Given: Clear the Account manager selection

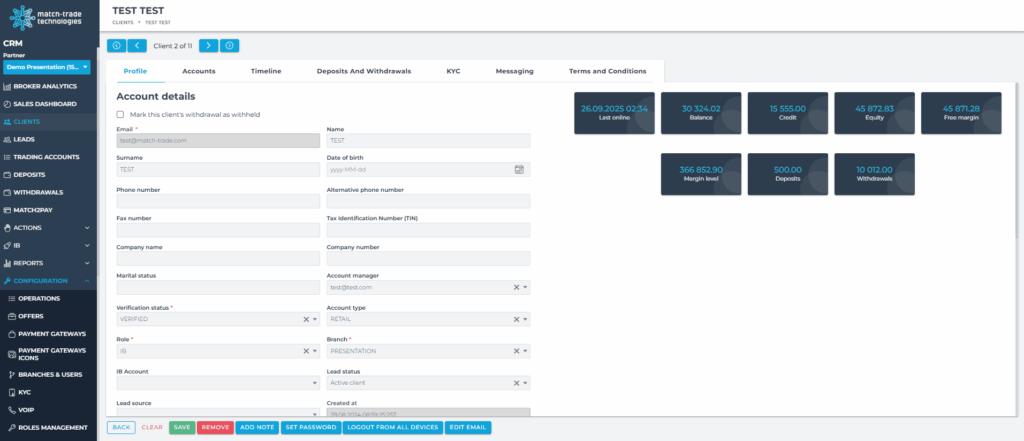Looking at the screenshot, I should coord(516,287).
